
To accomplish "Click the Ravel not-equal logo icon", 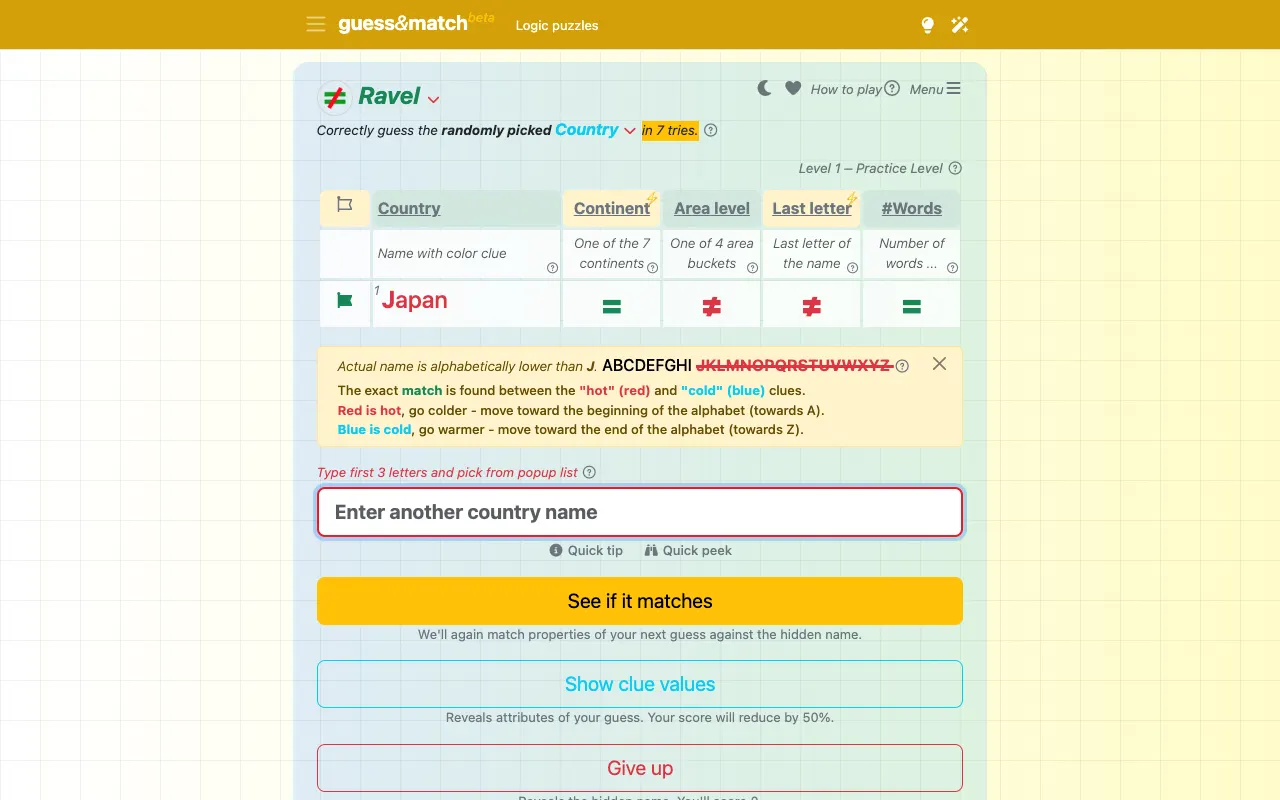I will [335, 97].
